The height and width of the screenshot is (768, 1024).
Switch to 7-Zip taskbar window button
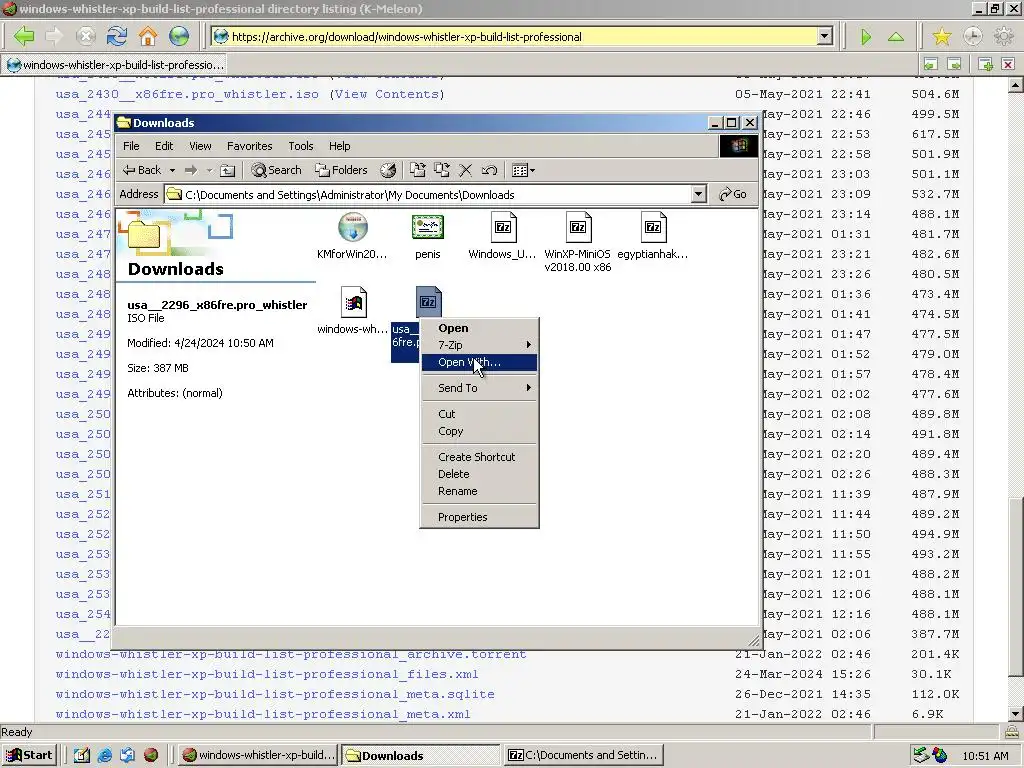(x=584, y=756)
